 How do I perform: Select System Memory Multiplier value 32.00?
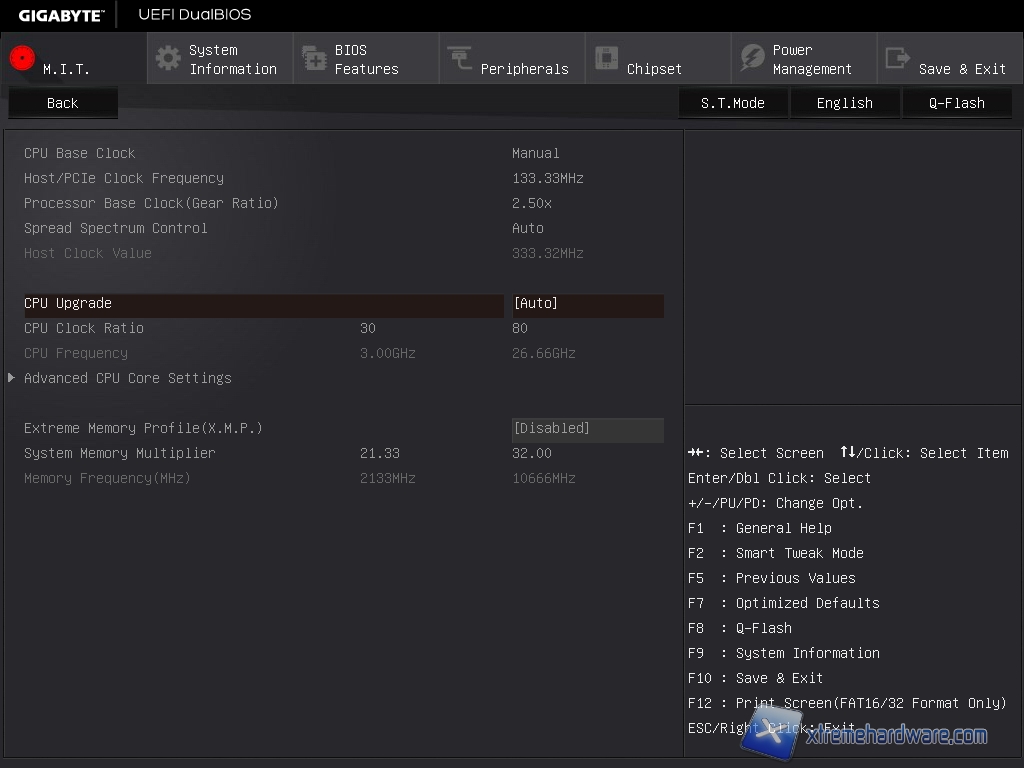coord(531,453)
